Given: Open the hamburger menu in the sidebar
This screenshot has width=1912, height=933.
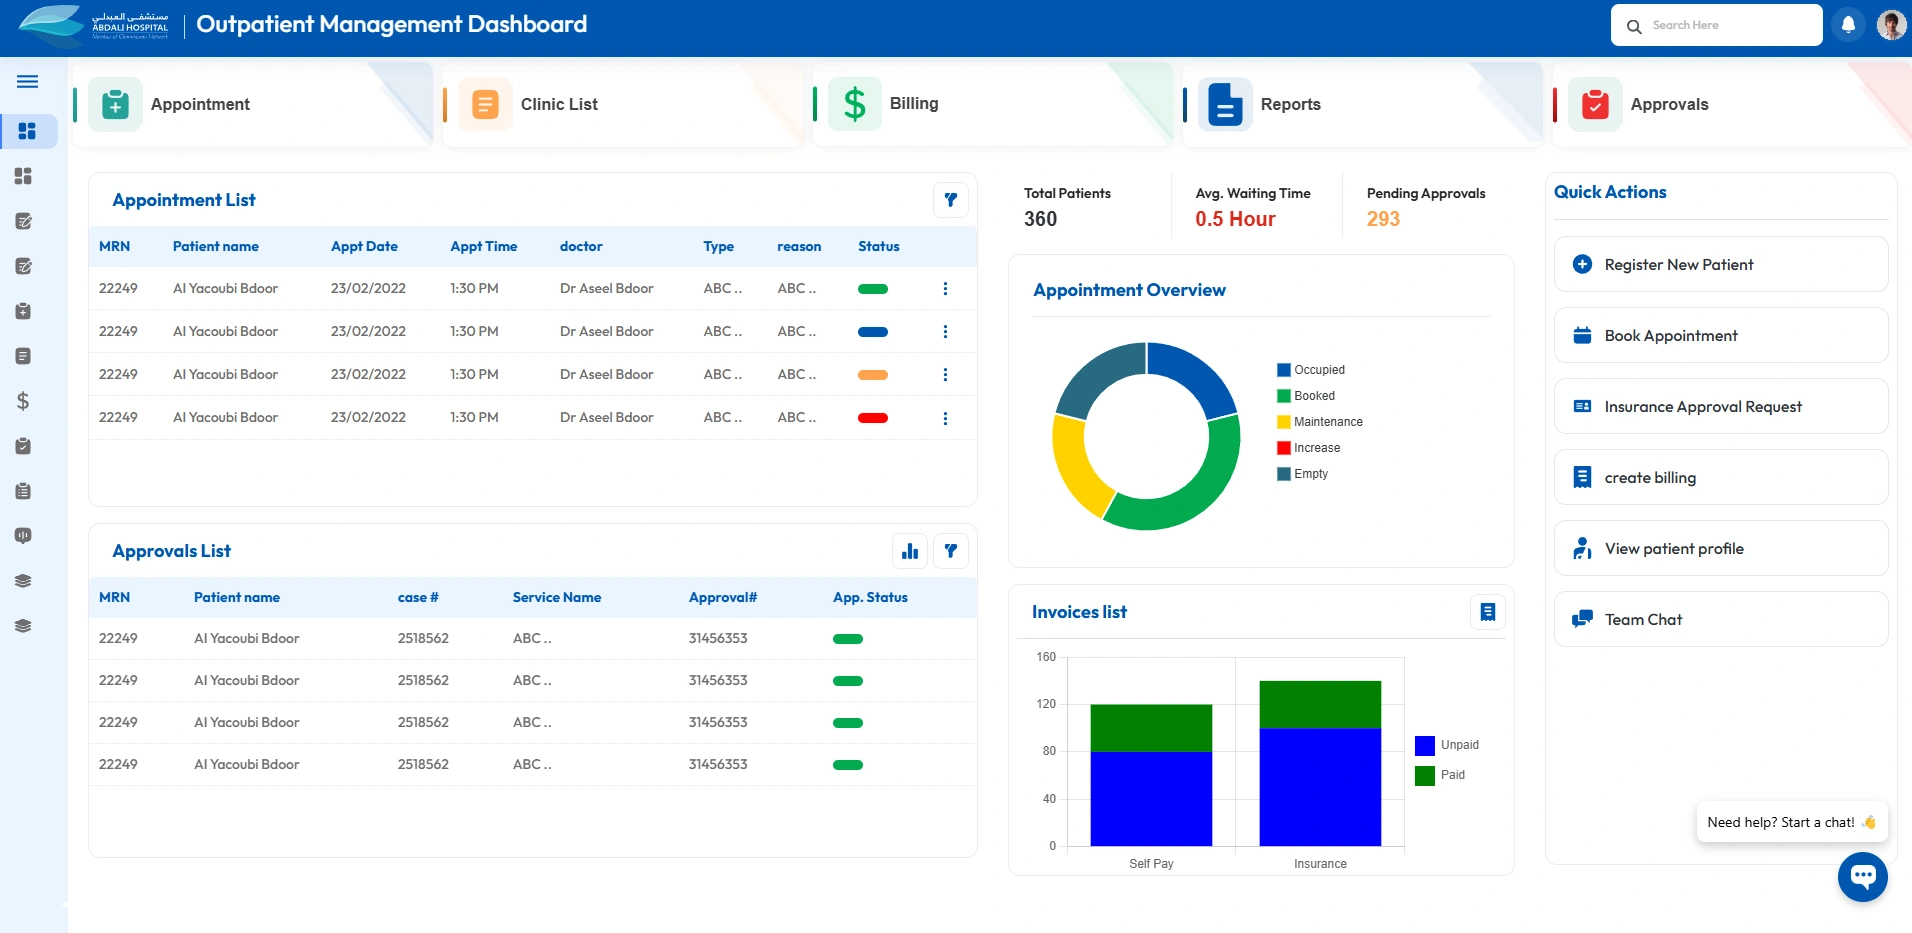Looking at the screenshot, I should 28,82.
